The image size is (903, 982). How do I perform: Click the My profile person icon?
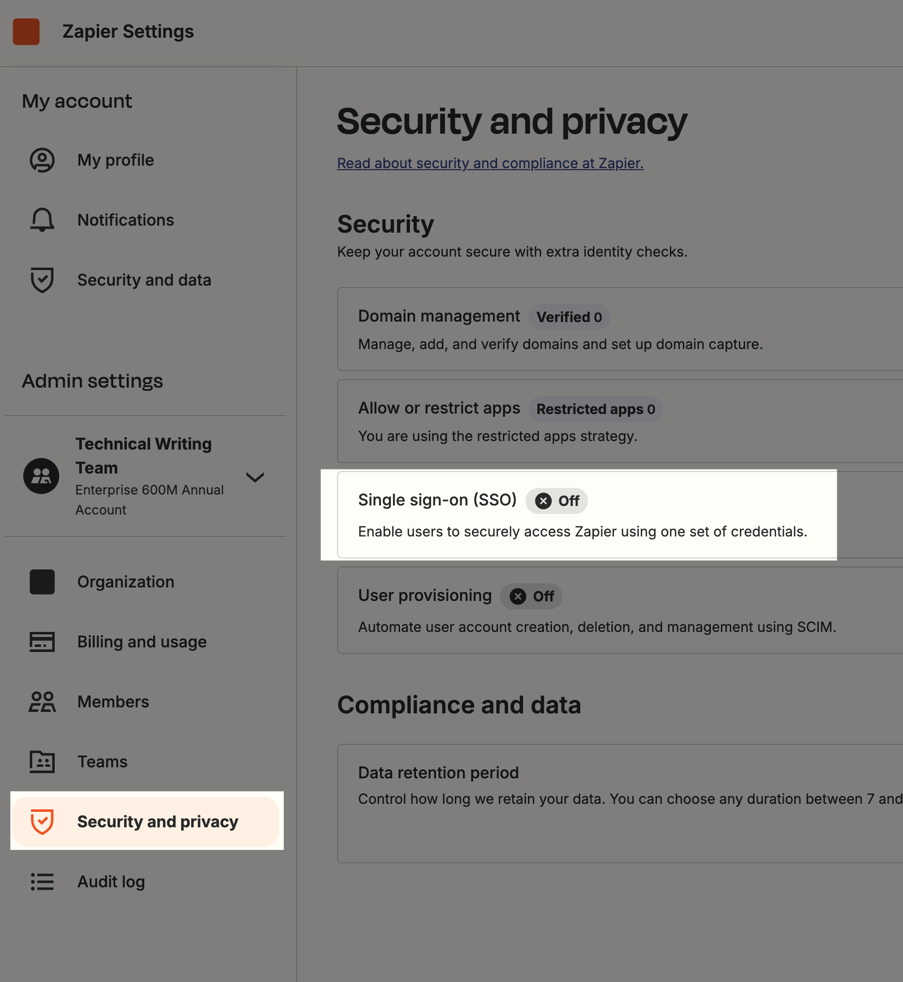(42, 160)
